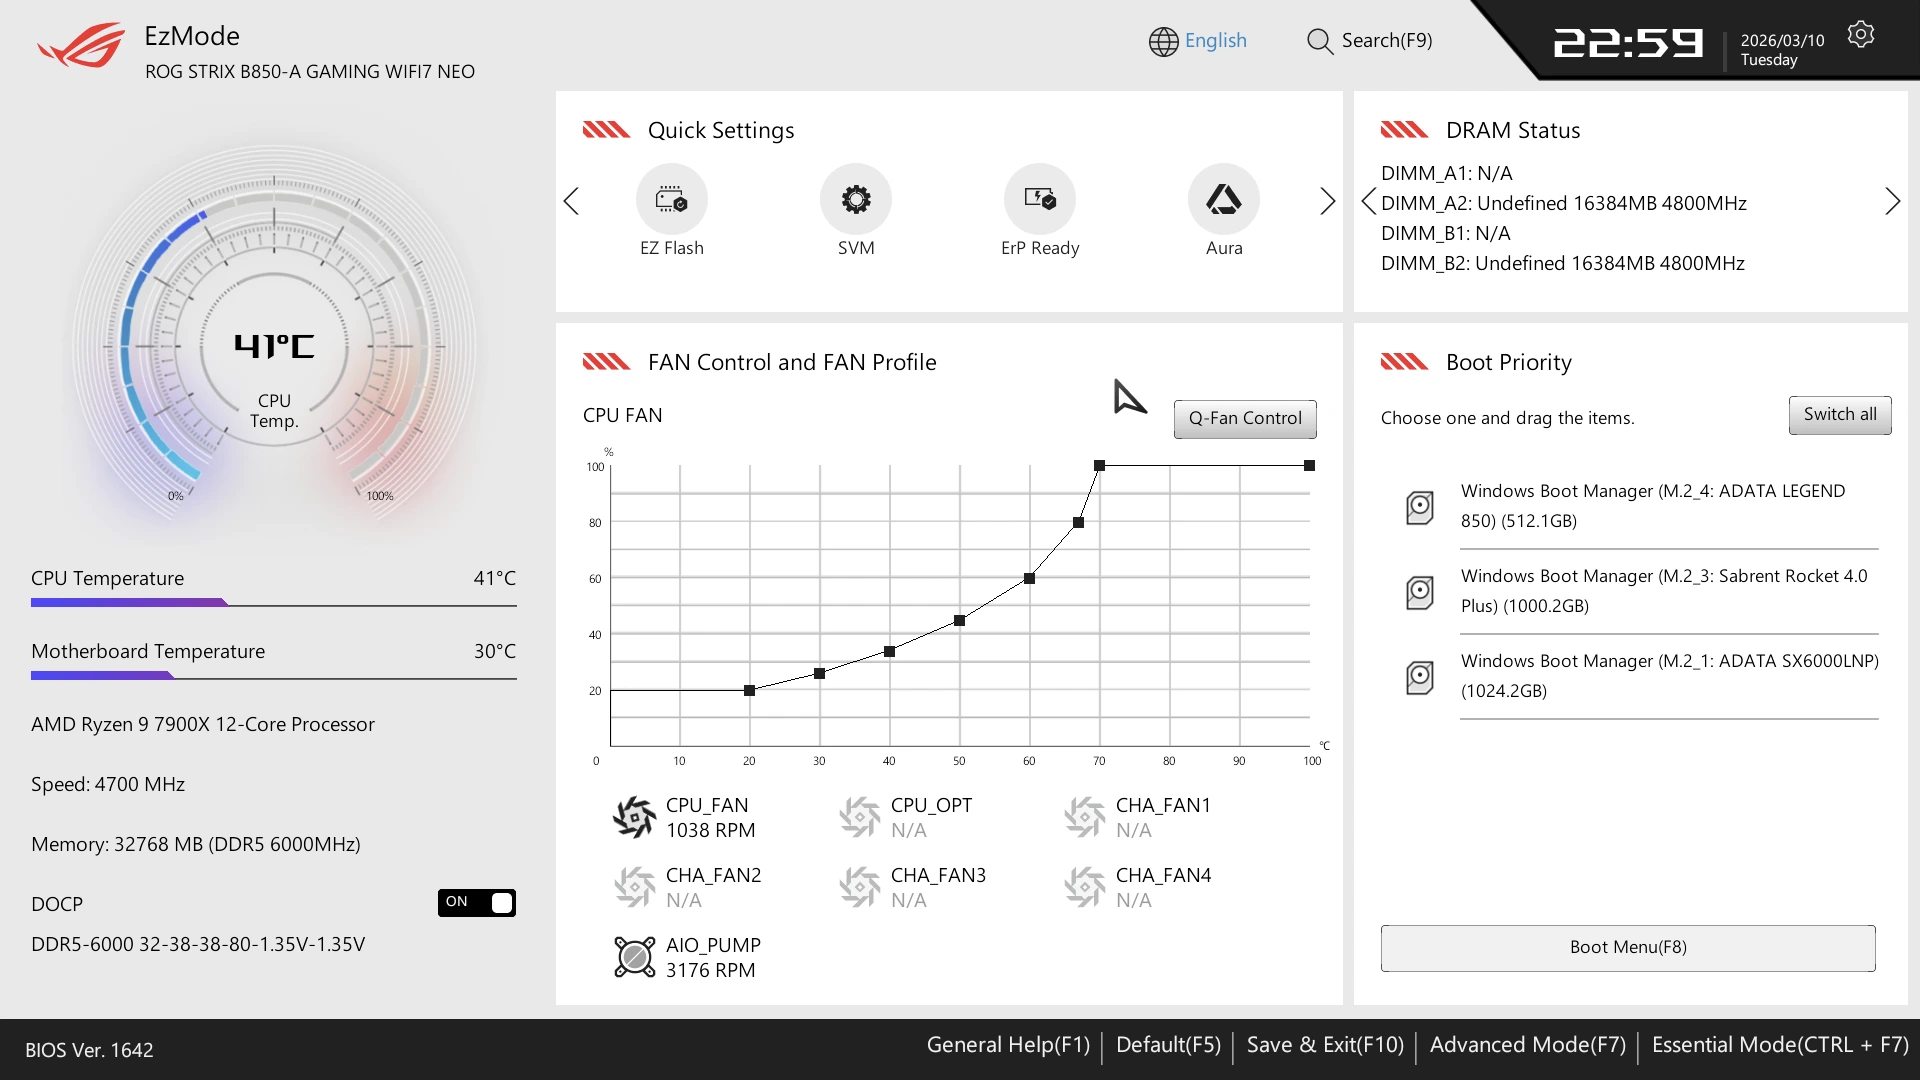Click the SVM quick setting icon

(x=855, y=199)
